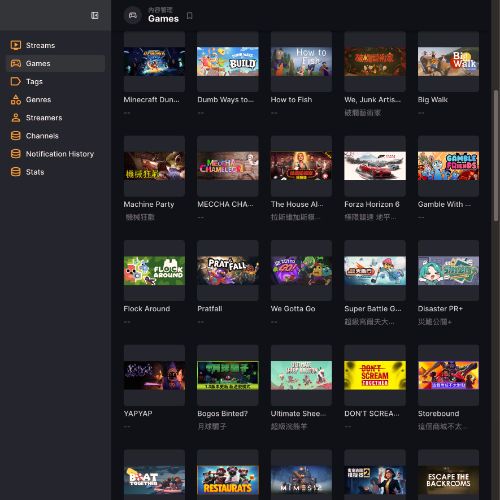This screenshot has height=500, width=500.
Task: Click the Channels database icon
Action: pyautogui.click(x=16, y=136)
